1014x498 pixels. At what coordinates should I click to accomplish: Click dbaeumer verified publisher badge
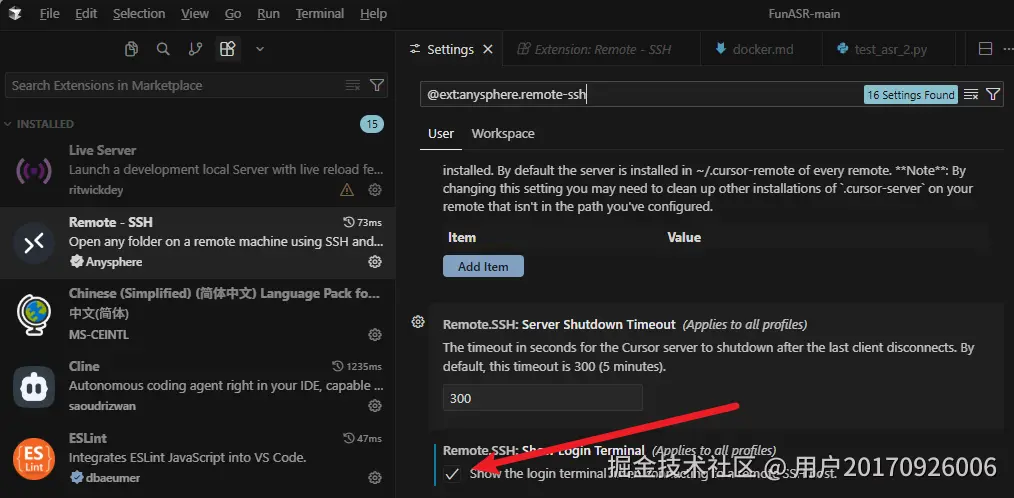pyautogui.click(x=76, y=477)
